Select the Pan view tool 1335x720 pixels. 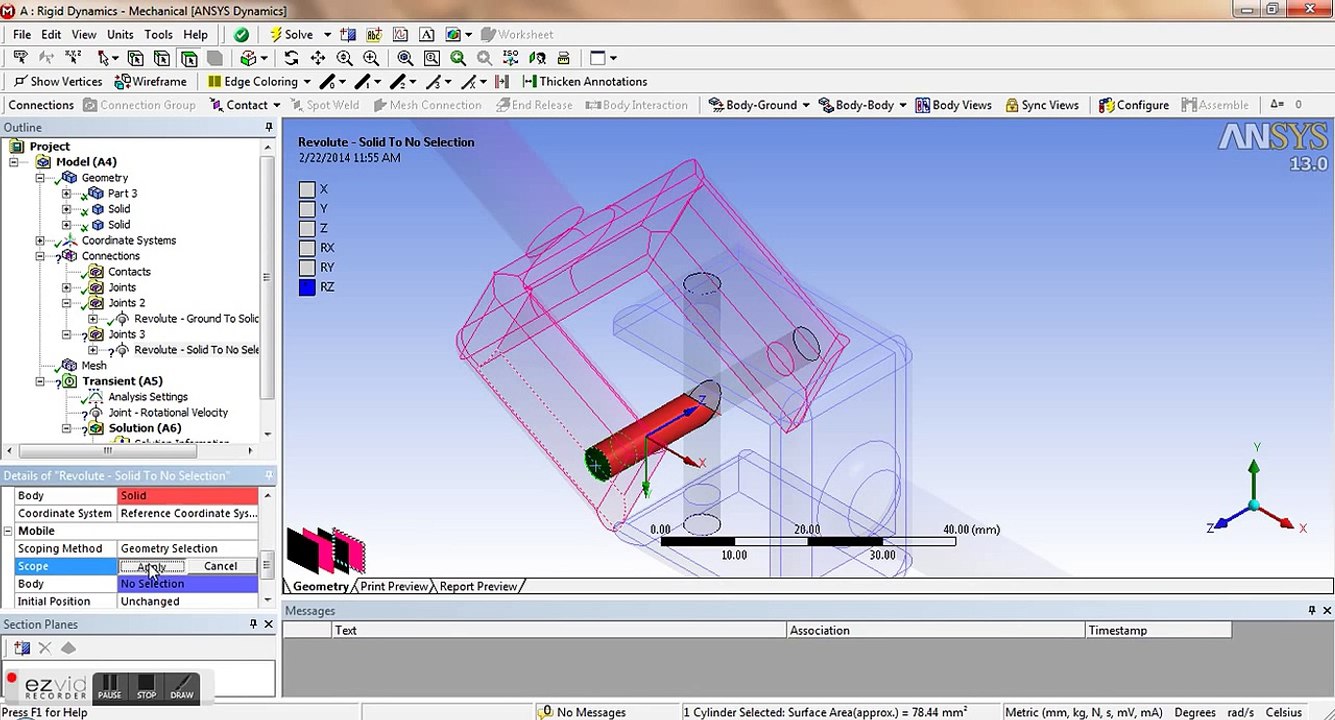tap(318, 58)
